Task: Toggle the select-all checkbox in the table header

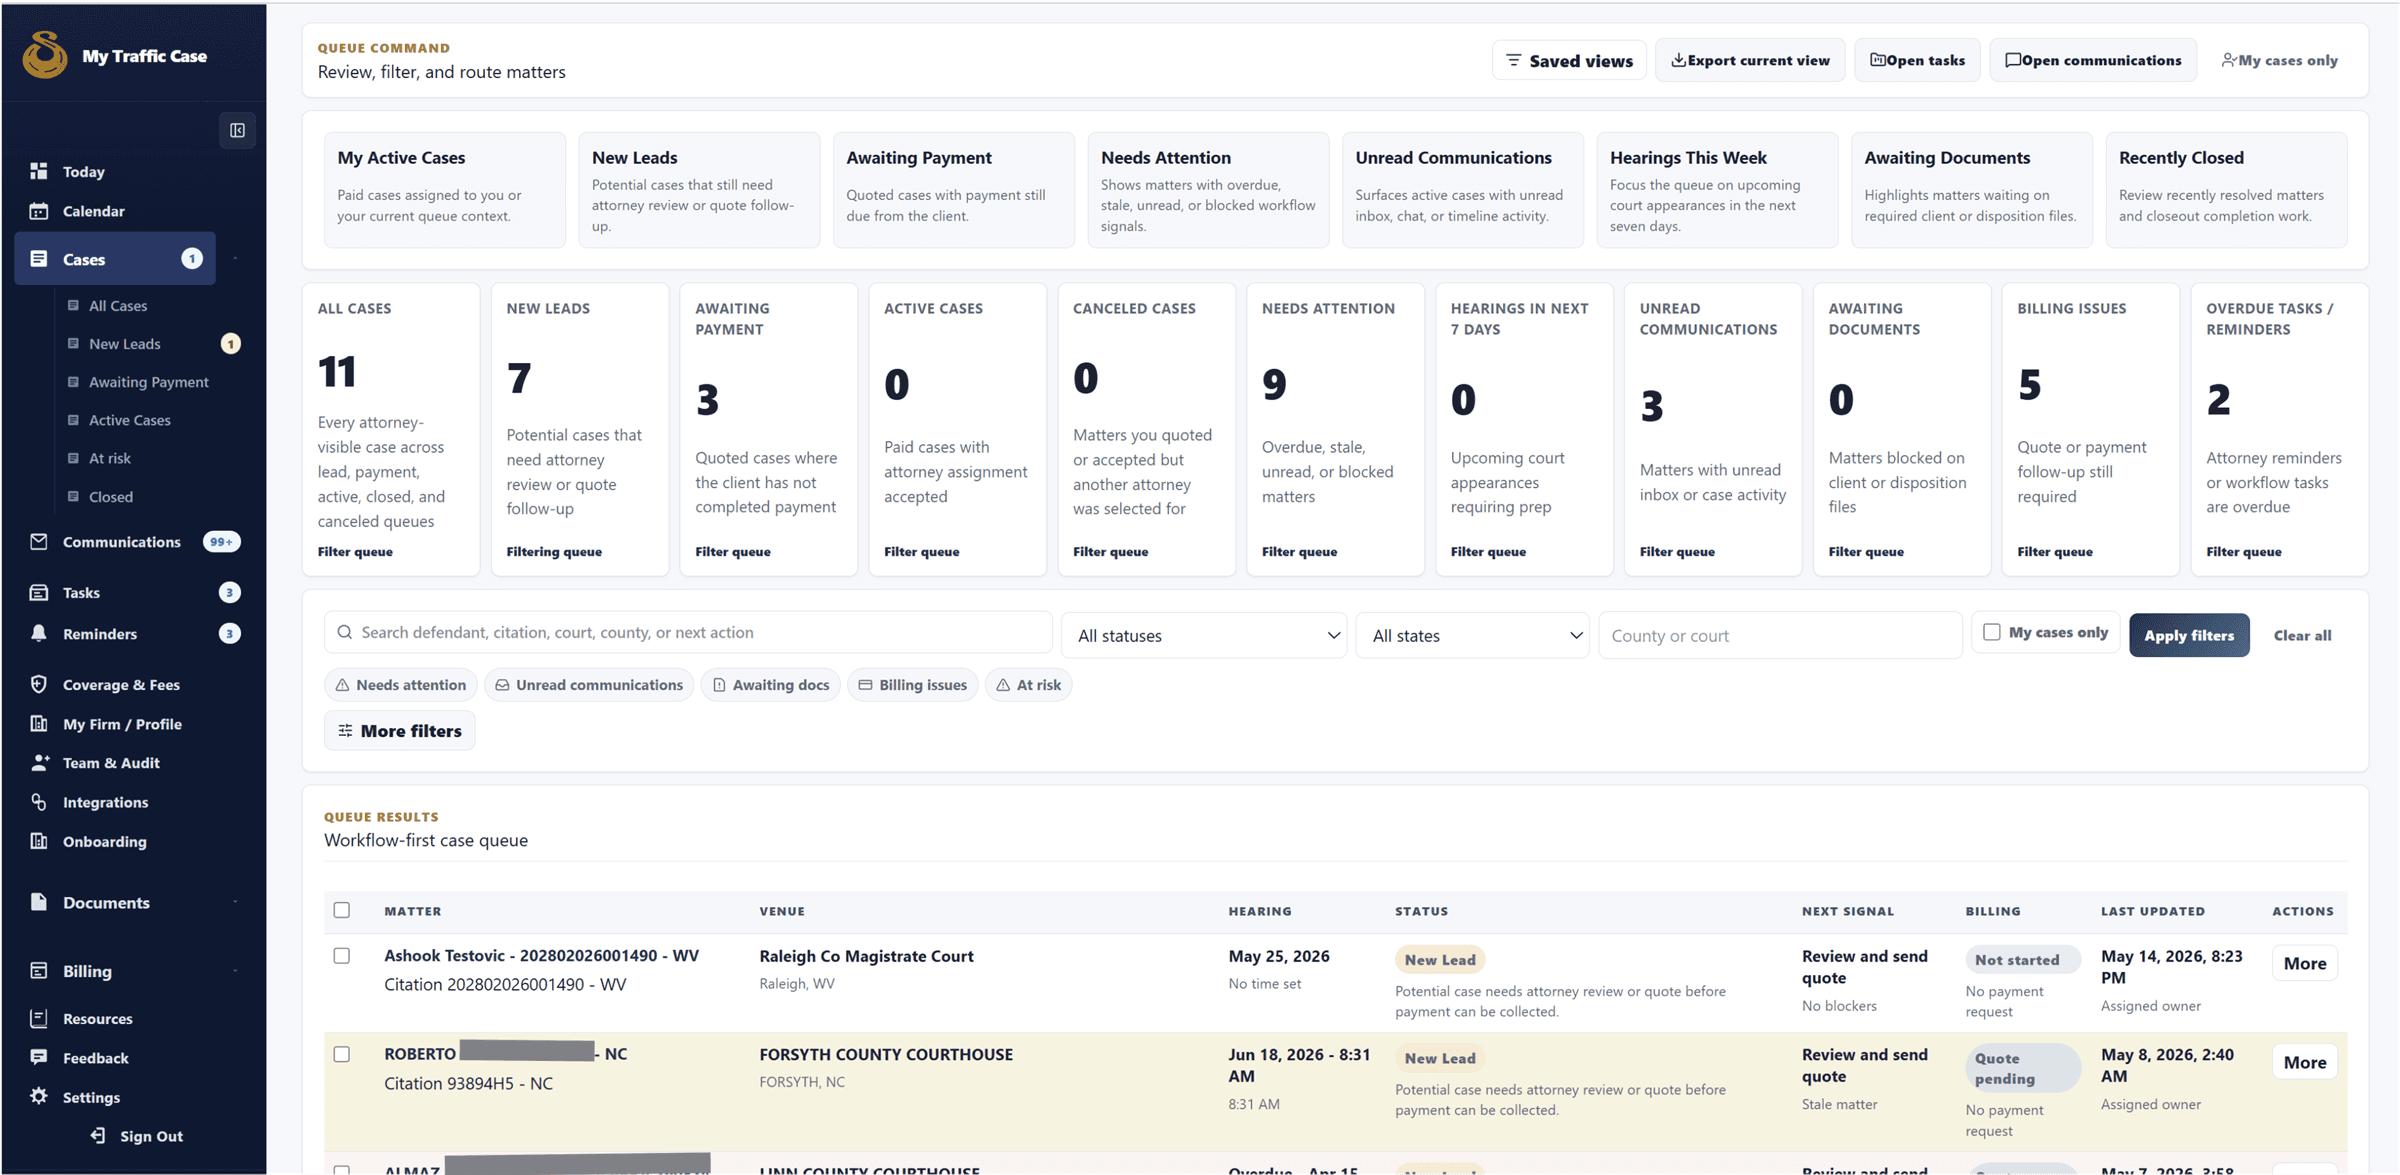Action: (x=342, y=911)
